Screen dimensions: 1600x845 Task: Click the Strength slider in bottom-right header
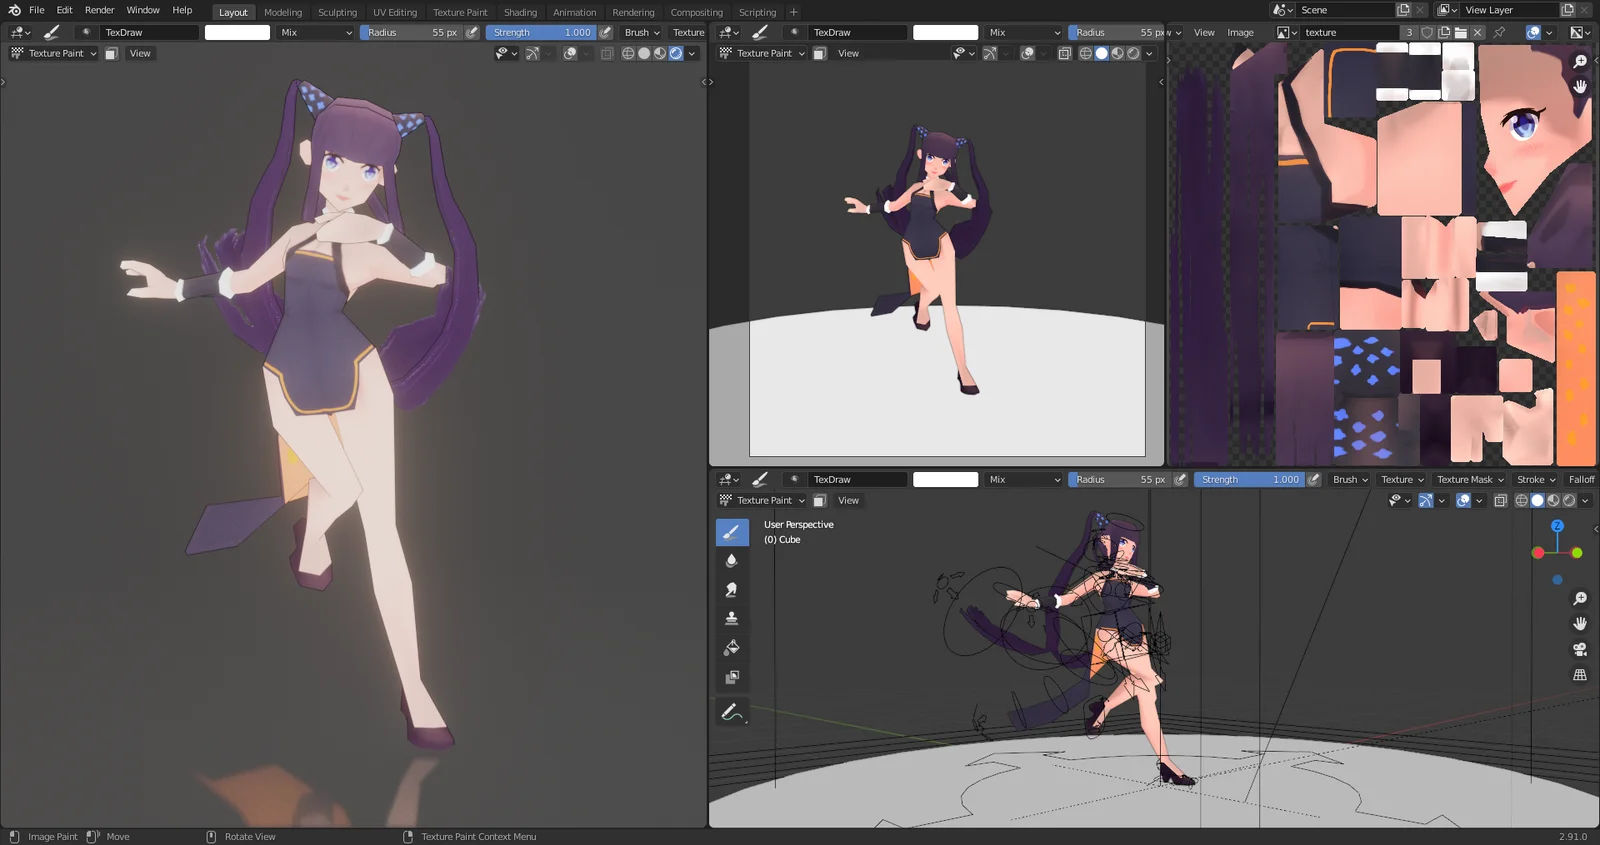pos(1249,479)
